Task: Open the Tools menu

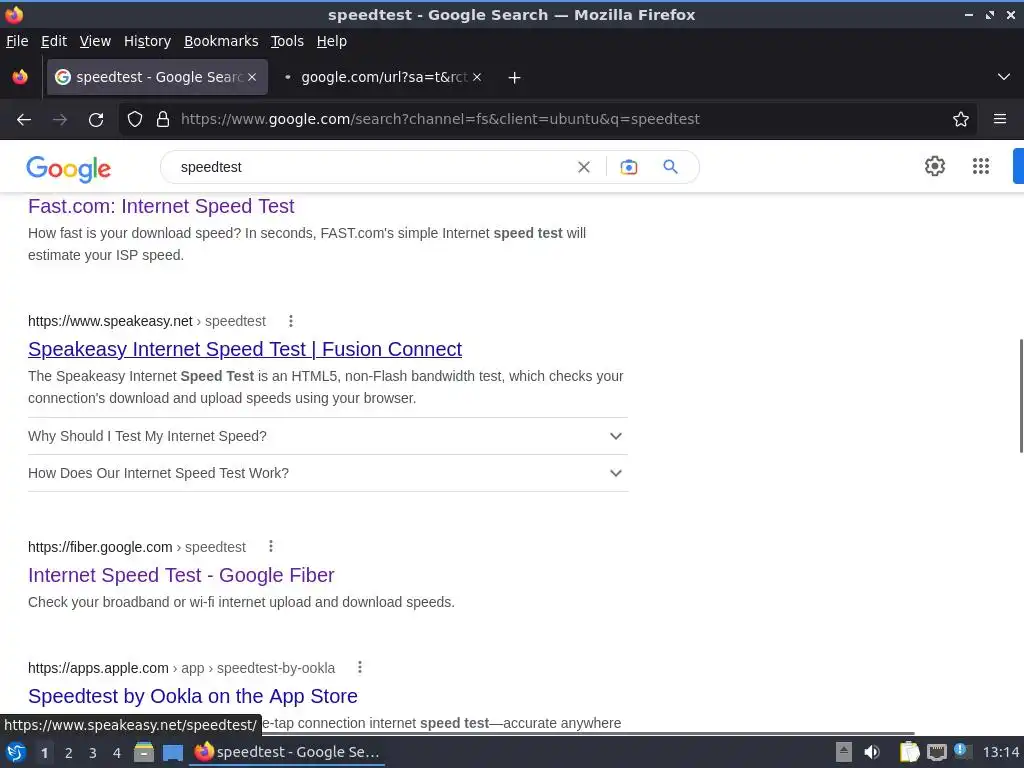Action: tap(287, 41)
